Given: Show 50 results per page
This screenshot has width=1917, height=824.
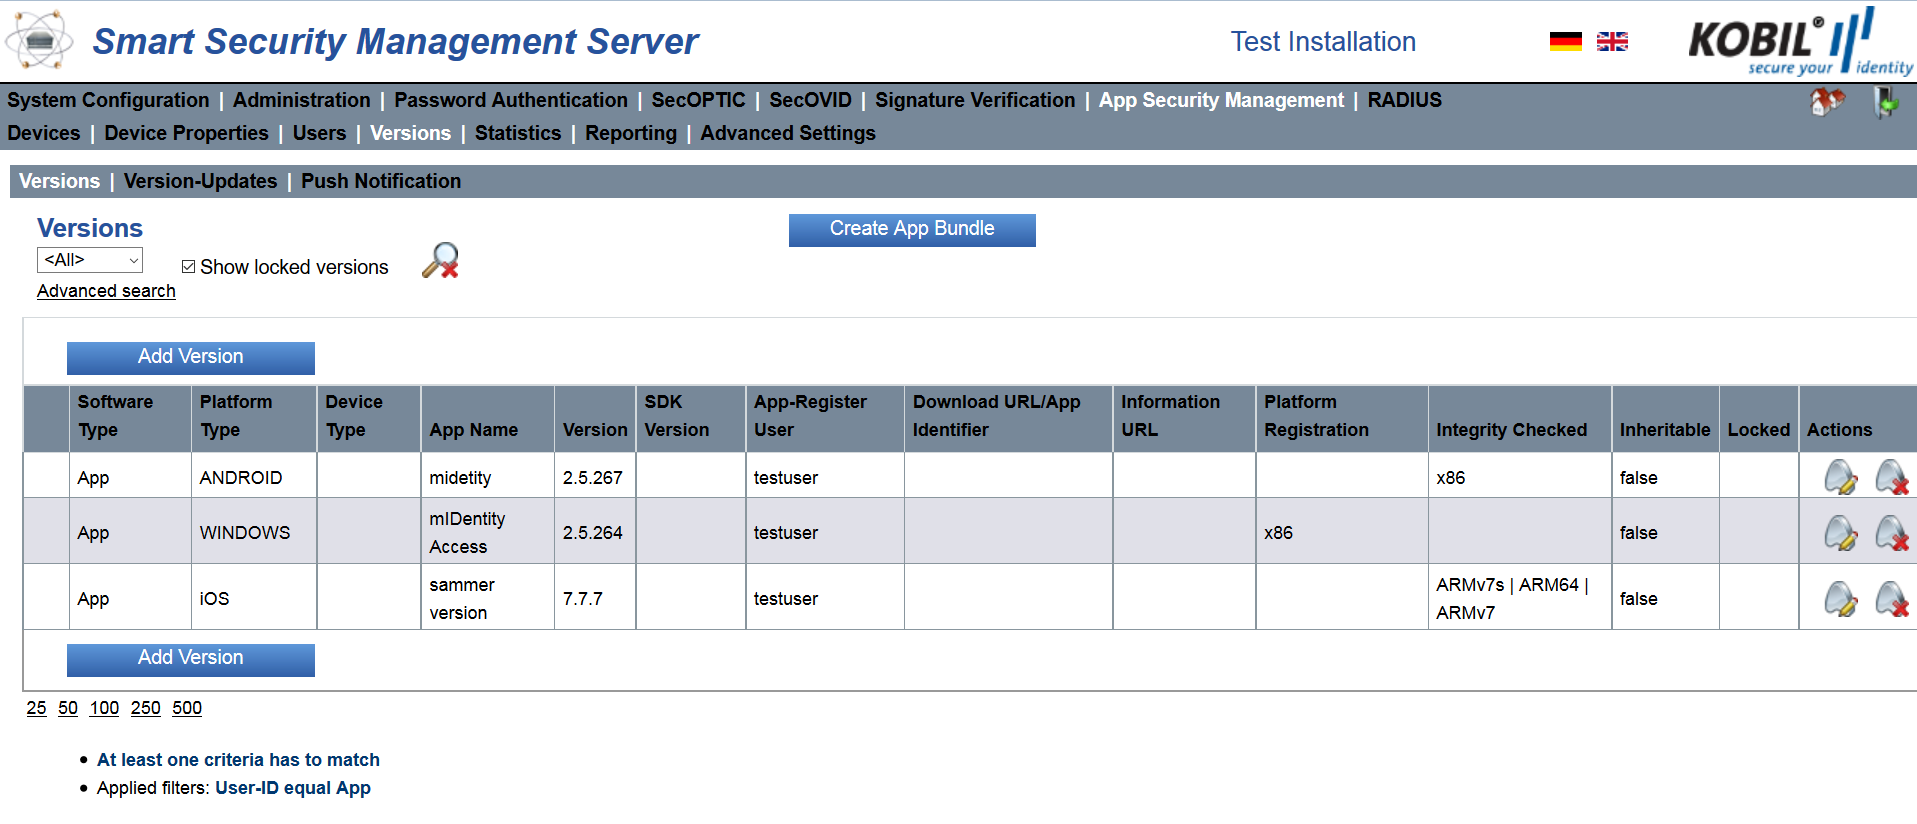Looking at the screenshot, I should (x=68, y=708).
